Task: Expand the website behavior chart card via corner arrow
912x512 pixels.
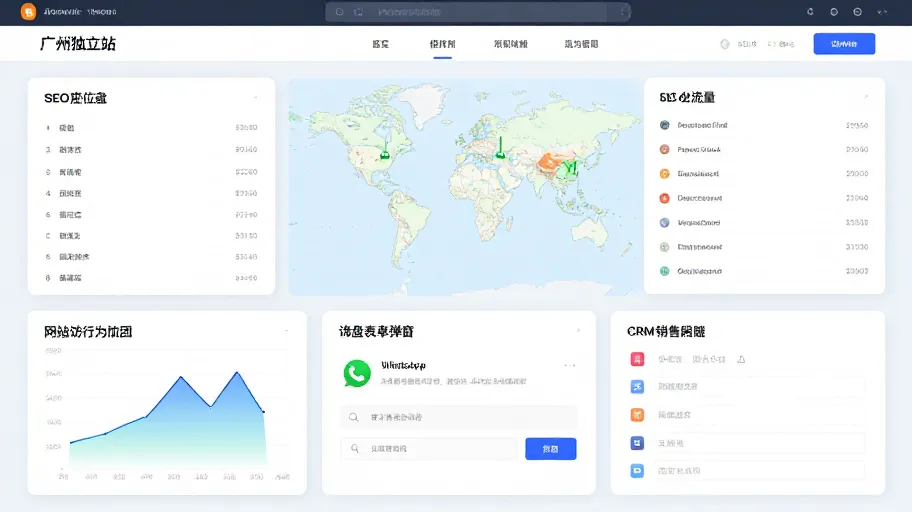Action: point(286,331)
